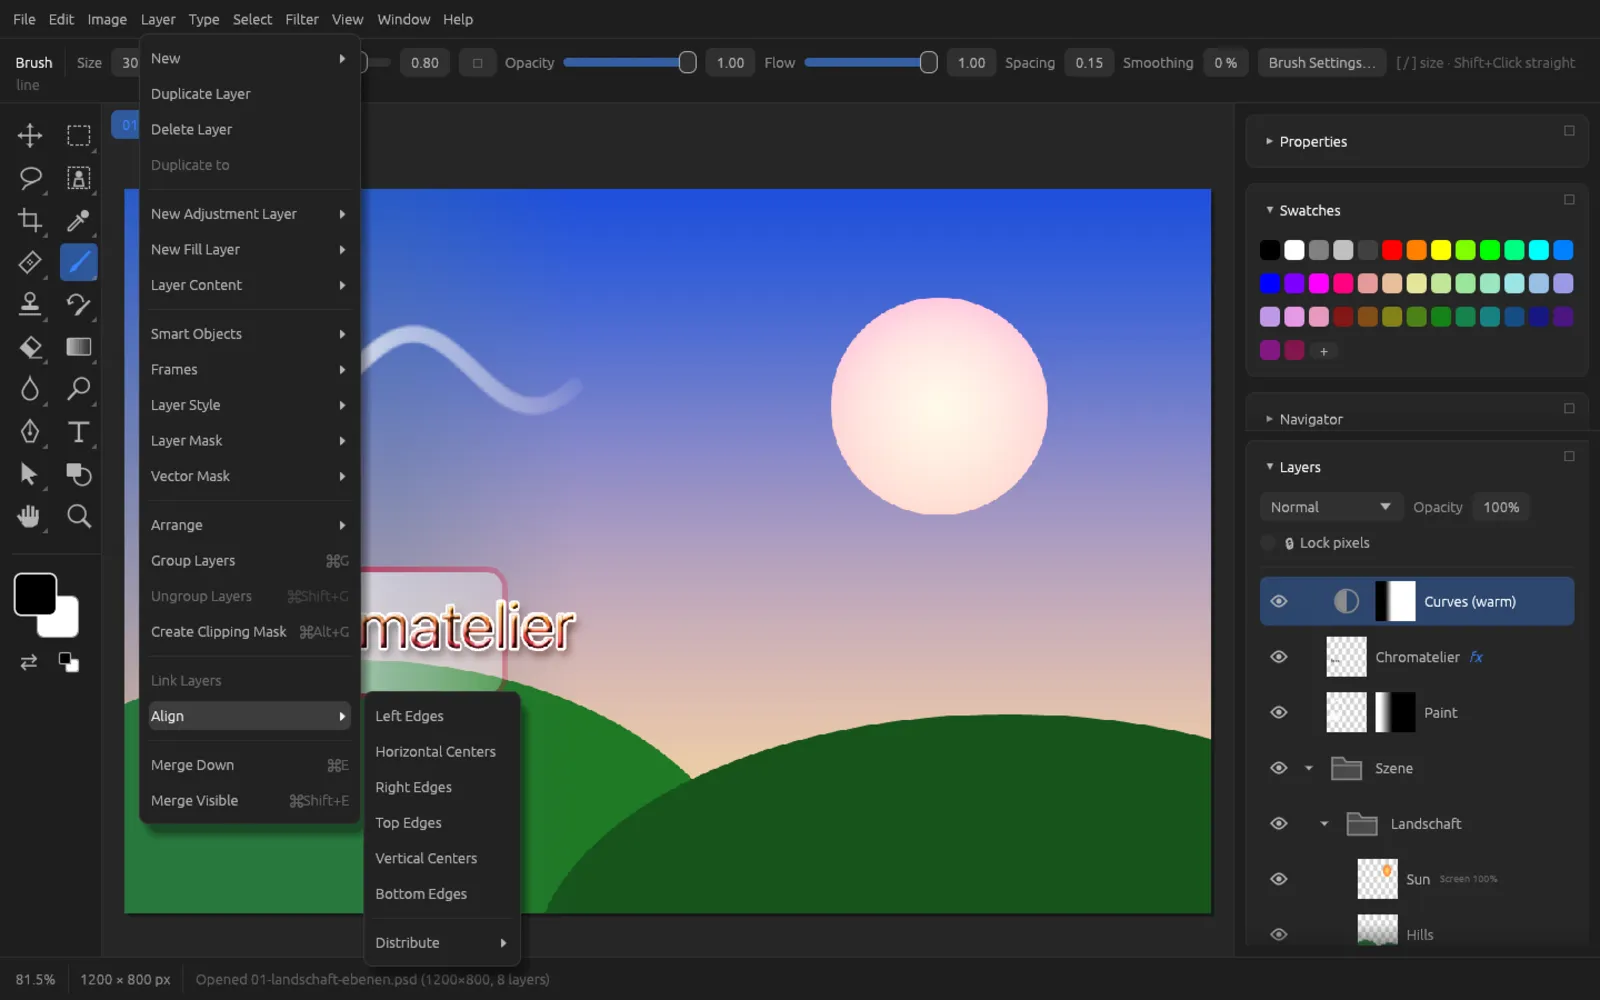Click the Spacing 0.15 value field
Screen dimensions: 1600x1000
(x=1089, y=62)
